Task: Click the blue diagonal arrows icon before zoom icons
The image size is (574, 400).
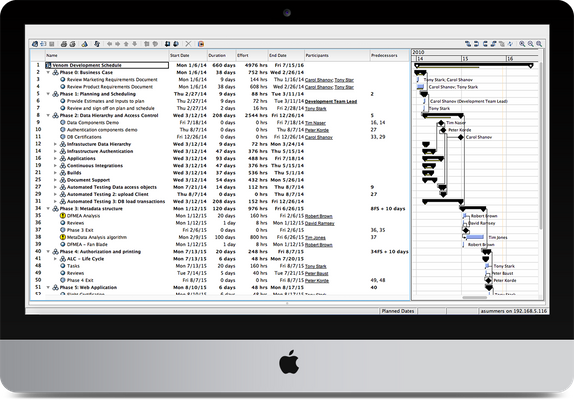Action: click(510, 44)
